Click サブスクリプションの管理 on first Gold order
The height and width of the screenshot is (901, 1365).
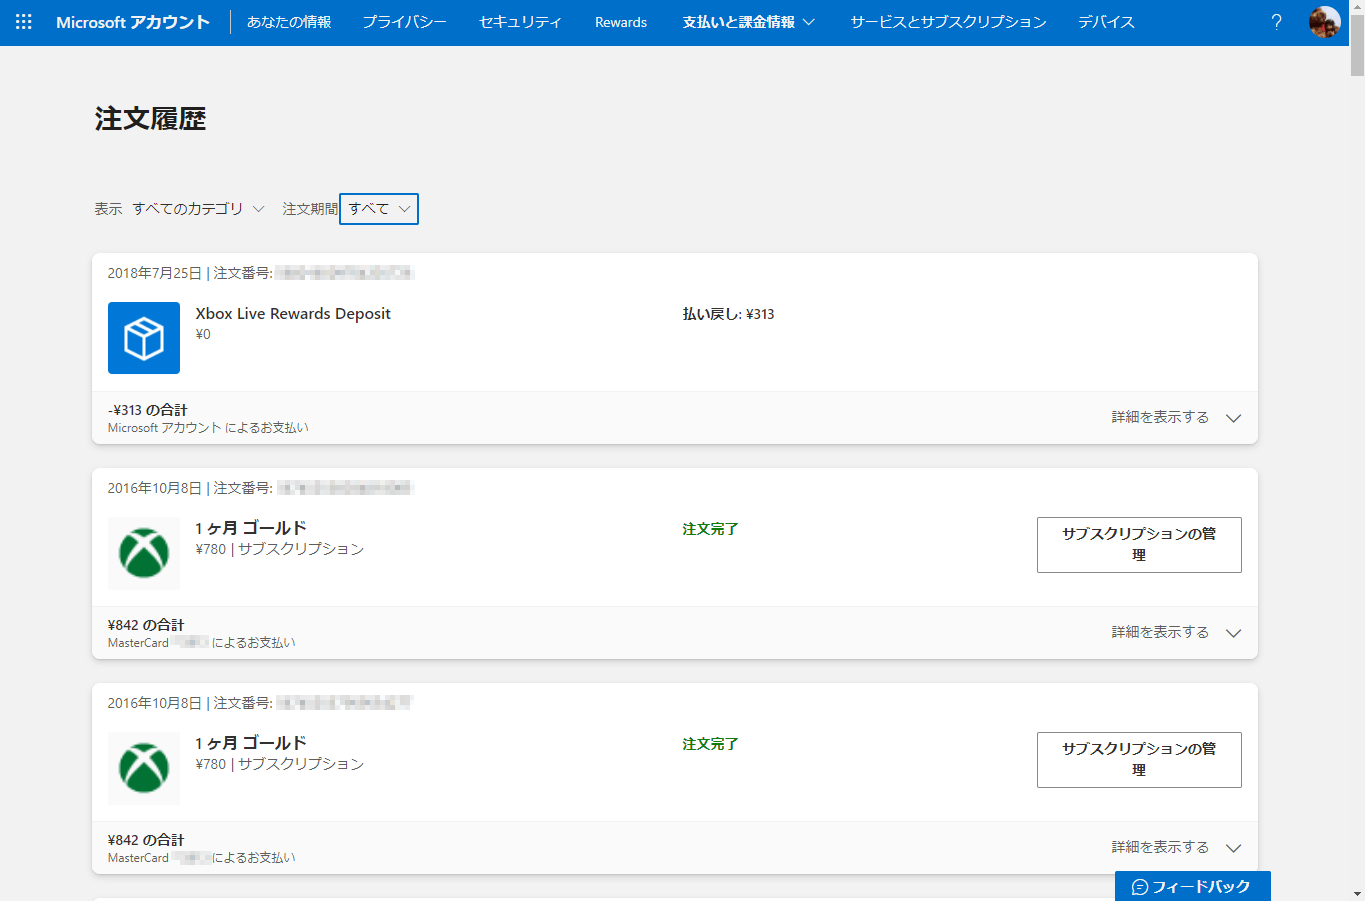(x=1139, y=545)
